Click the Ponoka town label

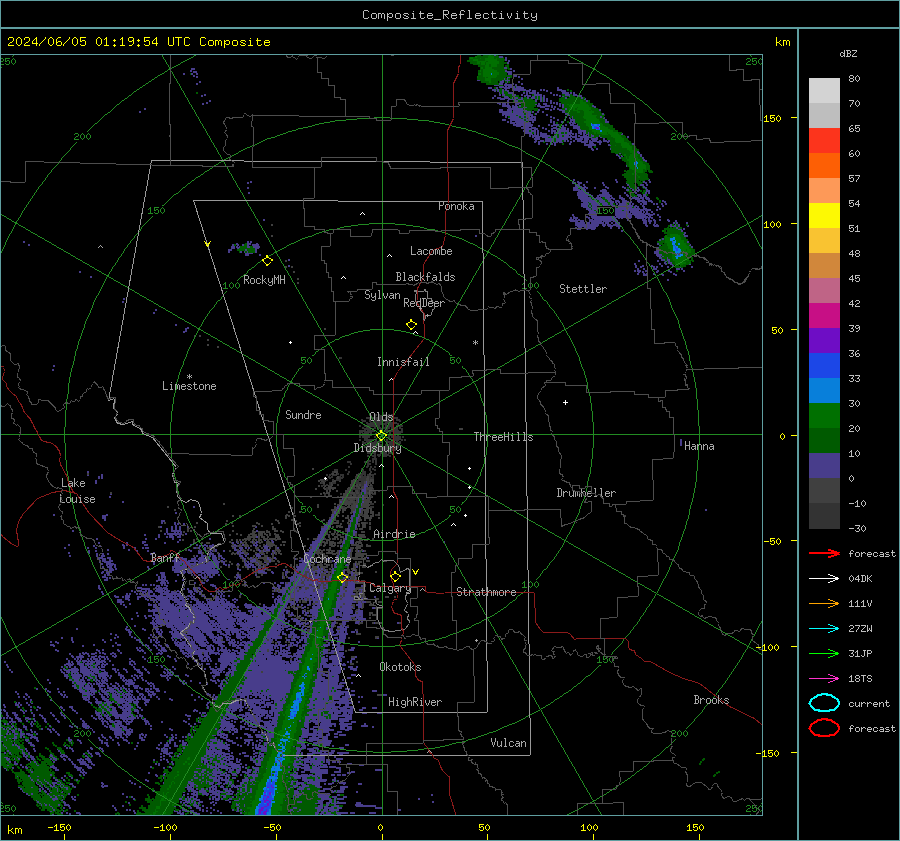point(456,207)
